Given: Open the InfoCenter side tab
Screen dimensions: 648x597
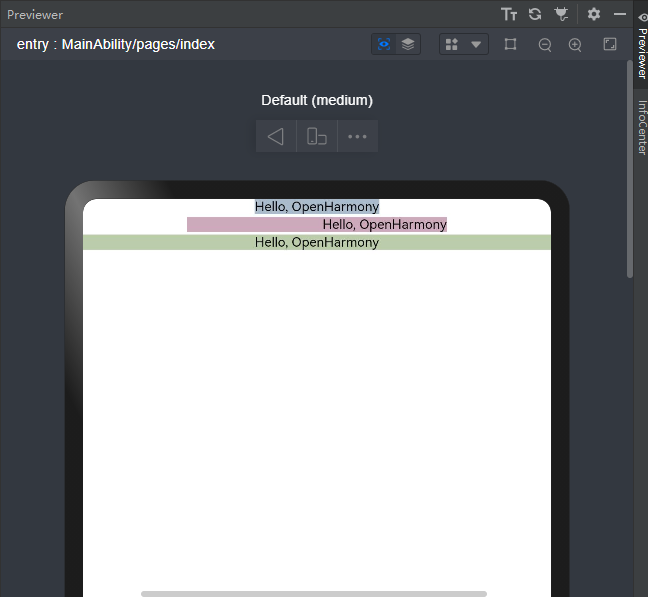Looking at the screenshot, I should [642, 127].
